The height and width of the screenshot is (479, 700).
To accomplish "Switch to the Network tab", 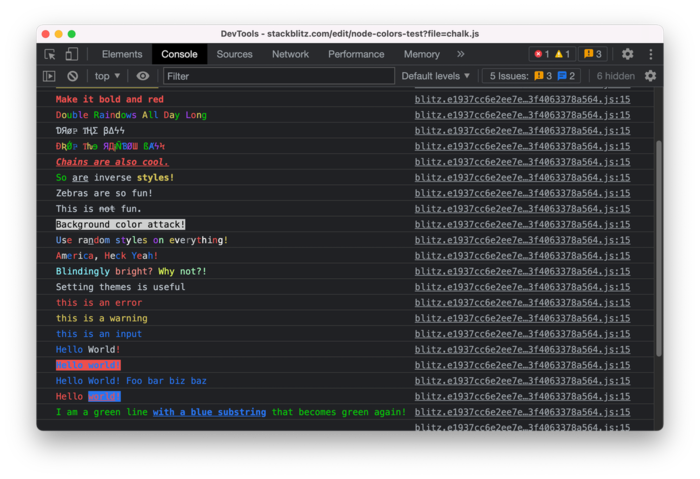I will coord(290,54).
